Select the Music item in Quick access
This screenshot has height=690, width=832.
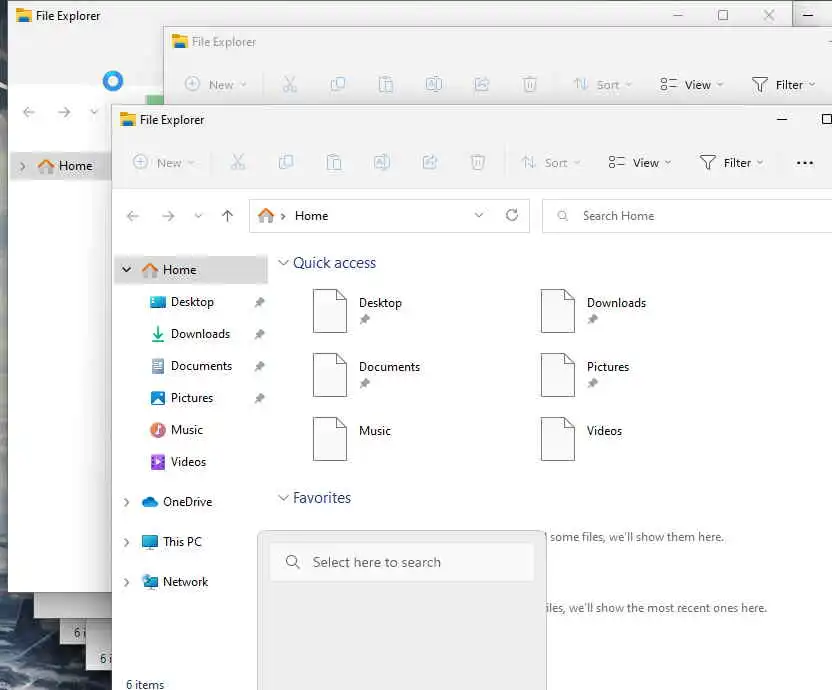coord(352,438)
